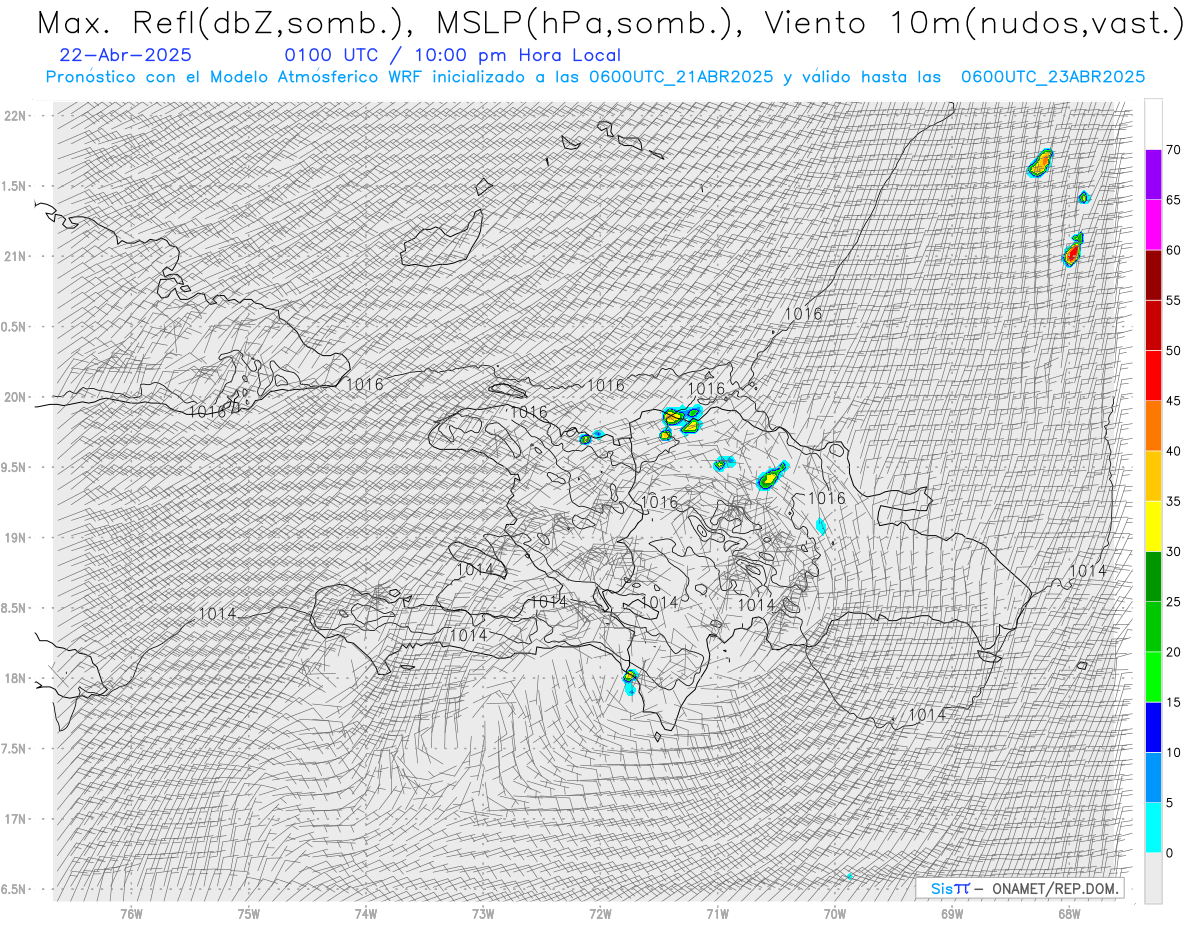Click the '6.5N' latitude tick label
1200x927 pixels.
(x=14, y=889)
